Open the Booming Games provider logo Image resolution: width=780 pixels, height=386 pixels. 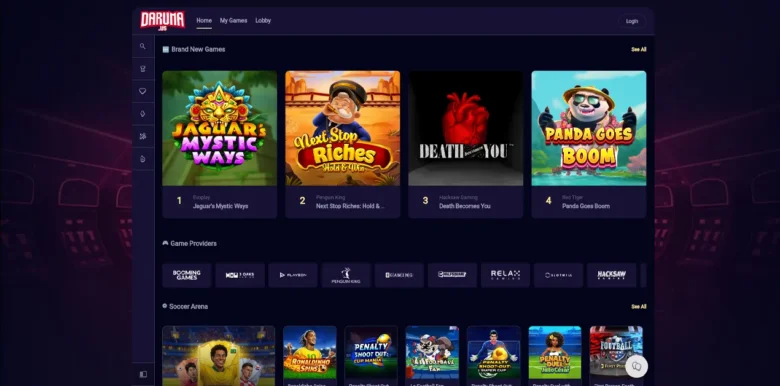pos(187,275)
